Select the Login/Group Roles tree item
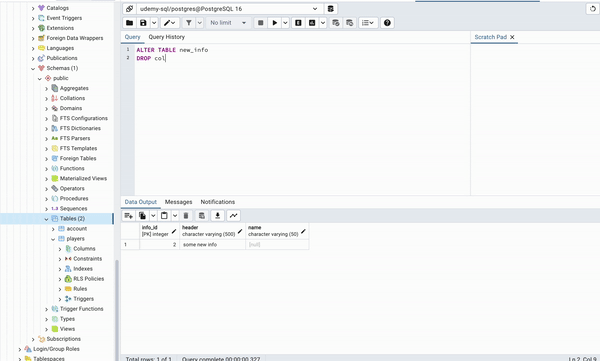Image resolution: width=600 pixels, height=361 pixels. (x=56, y=349)
